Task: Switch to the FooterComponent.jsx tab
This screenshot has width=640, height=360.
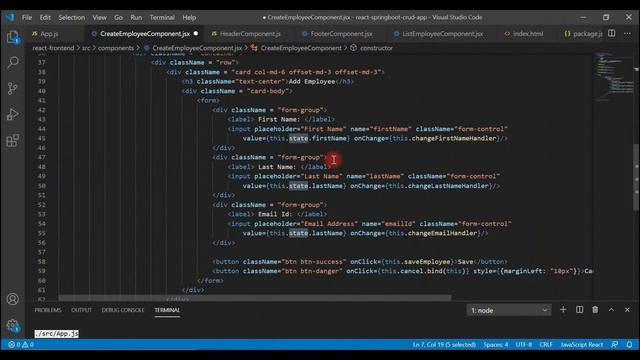Action: (341, 34)
